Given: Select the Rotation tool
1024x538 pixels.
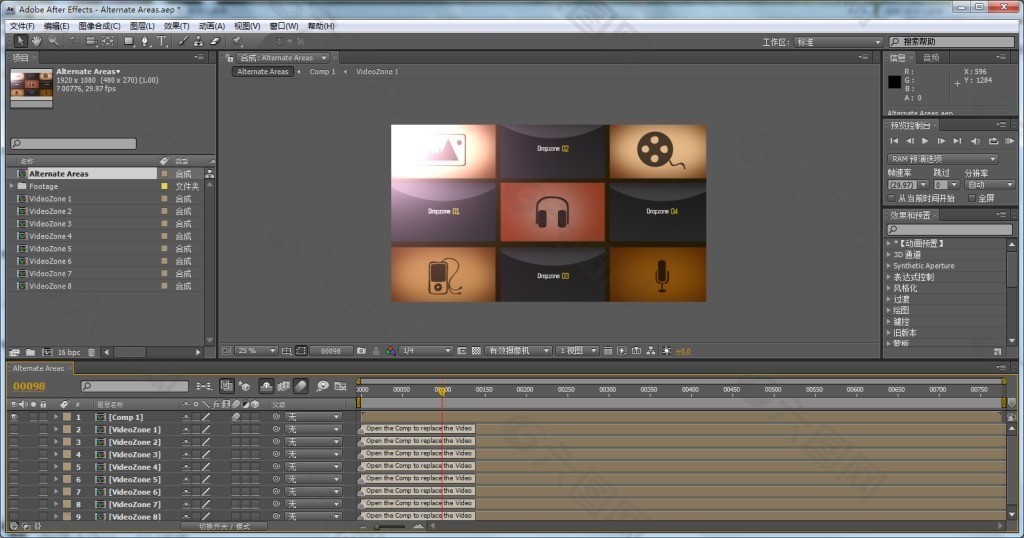Looking at the screenshot, I should pos(74,41).
